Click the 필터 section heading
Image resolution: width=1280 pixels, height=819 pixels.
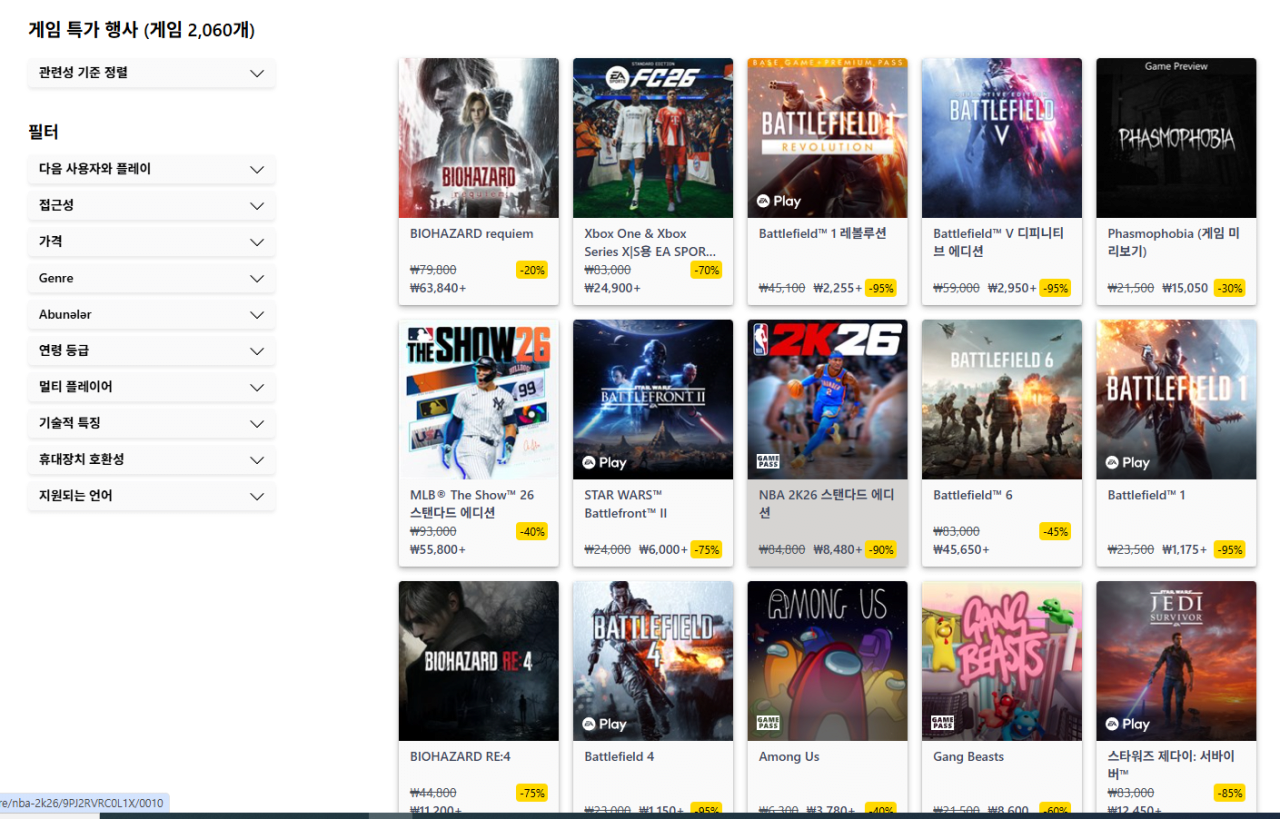coord(43,132)
